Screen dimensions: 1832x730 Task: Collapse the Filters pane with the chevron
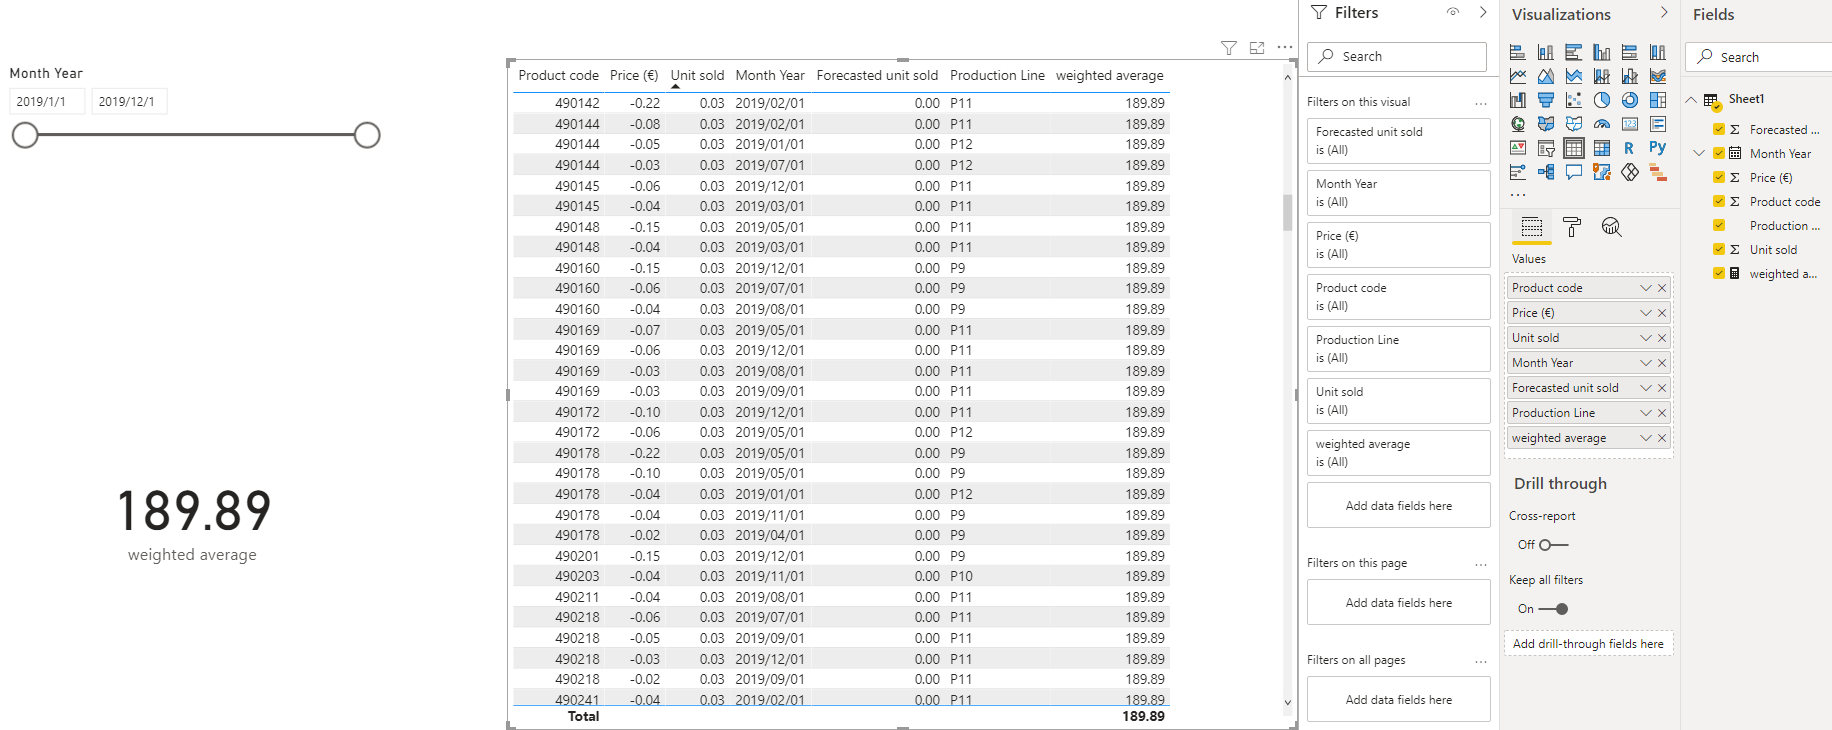click(x=1483, y=13)
